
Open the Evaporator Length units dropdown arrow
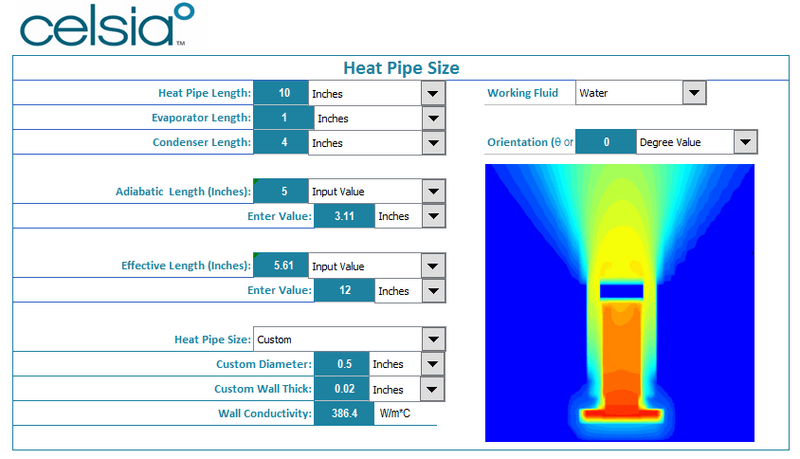(x=433, y=118)
